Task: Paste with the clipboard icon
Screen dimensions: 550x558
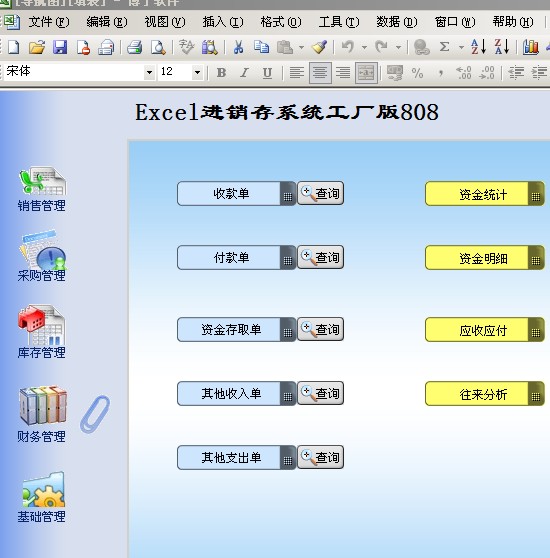Action: pos(285,47)
